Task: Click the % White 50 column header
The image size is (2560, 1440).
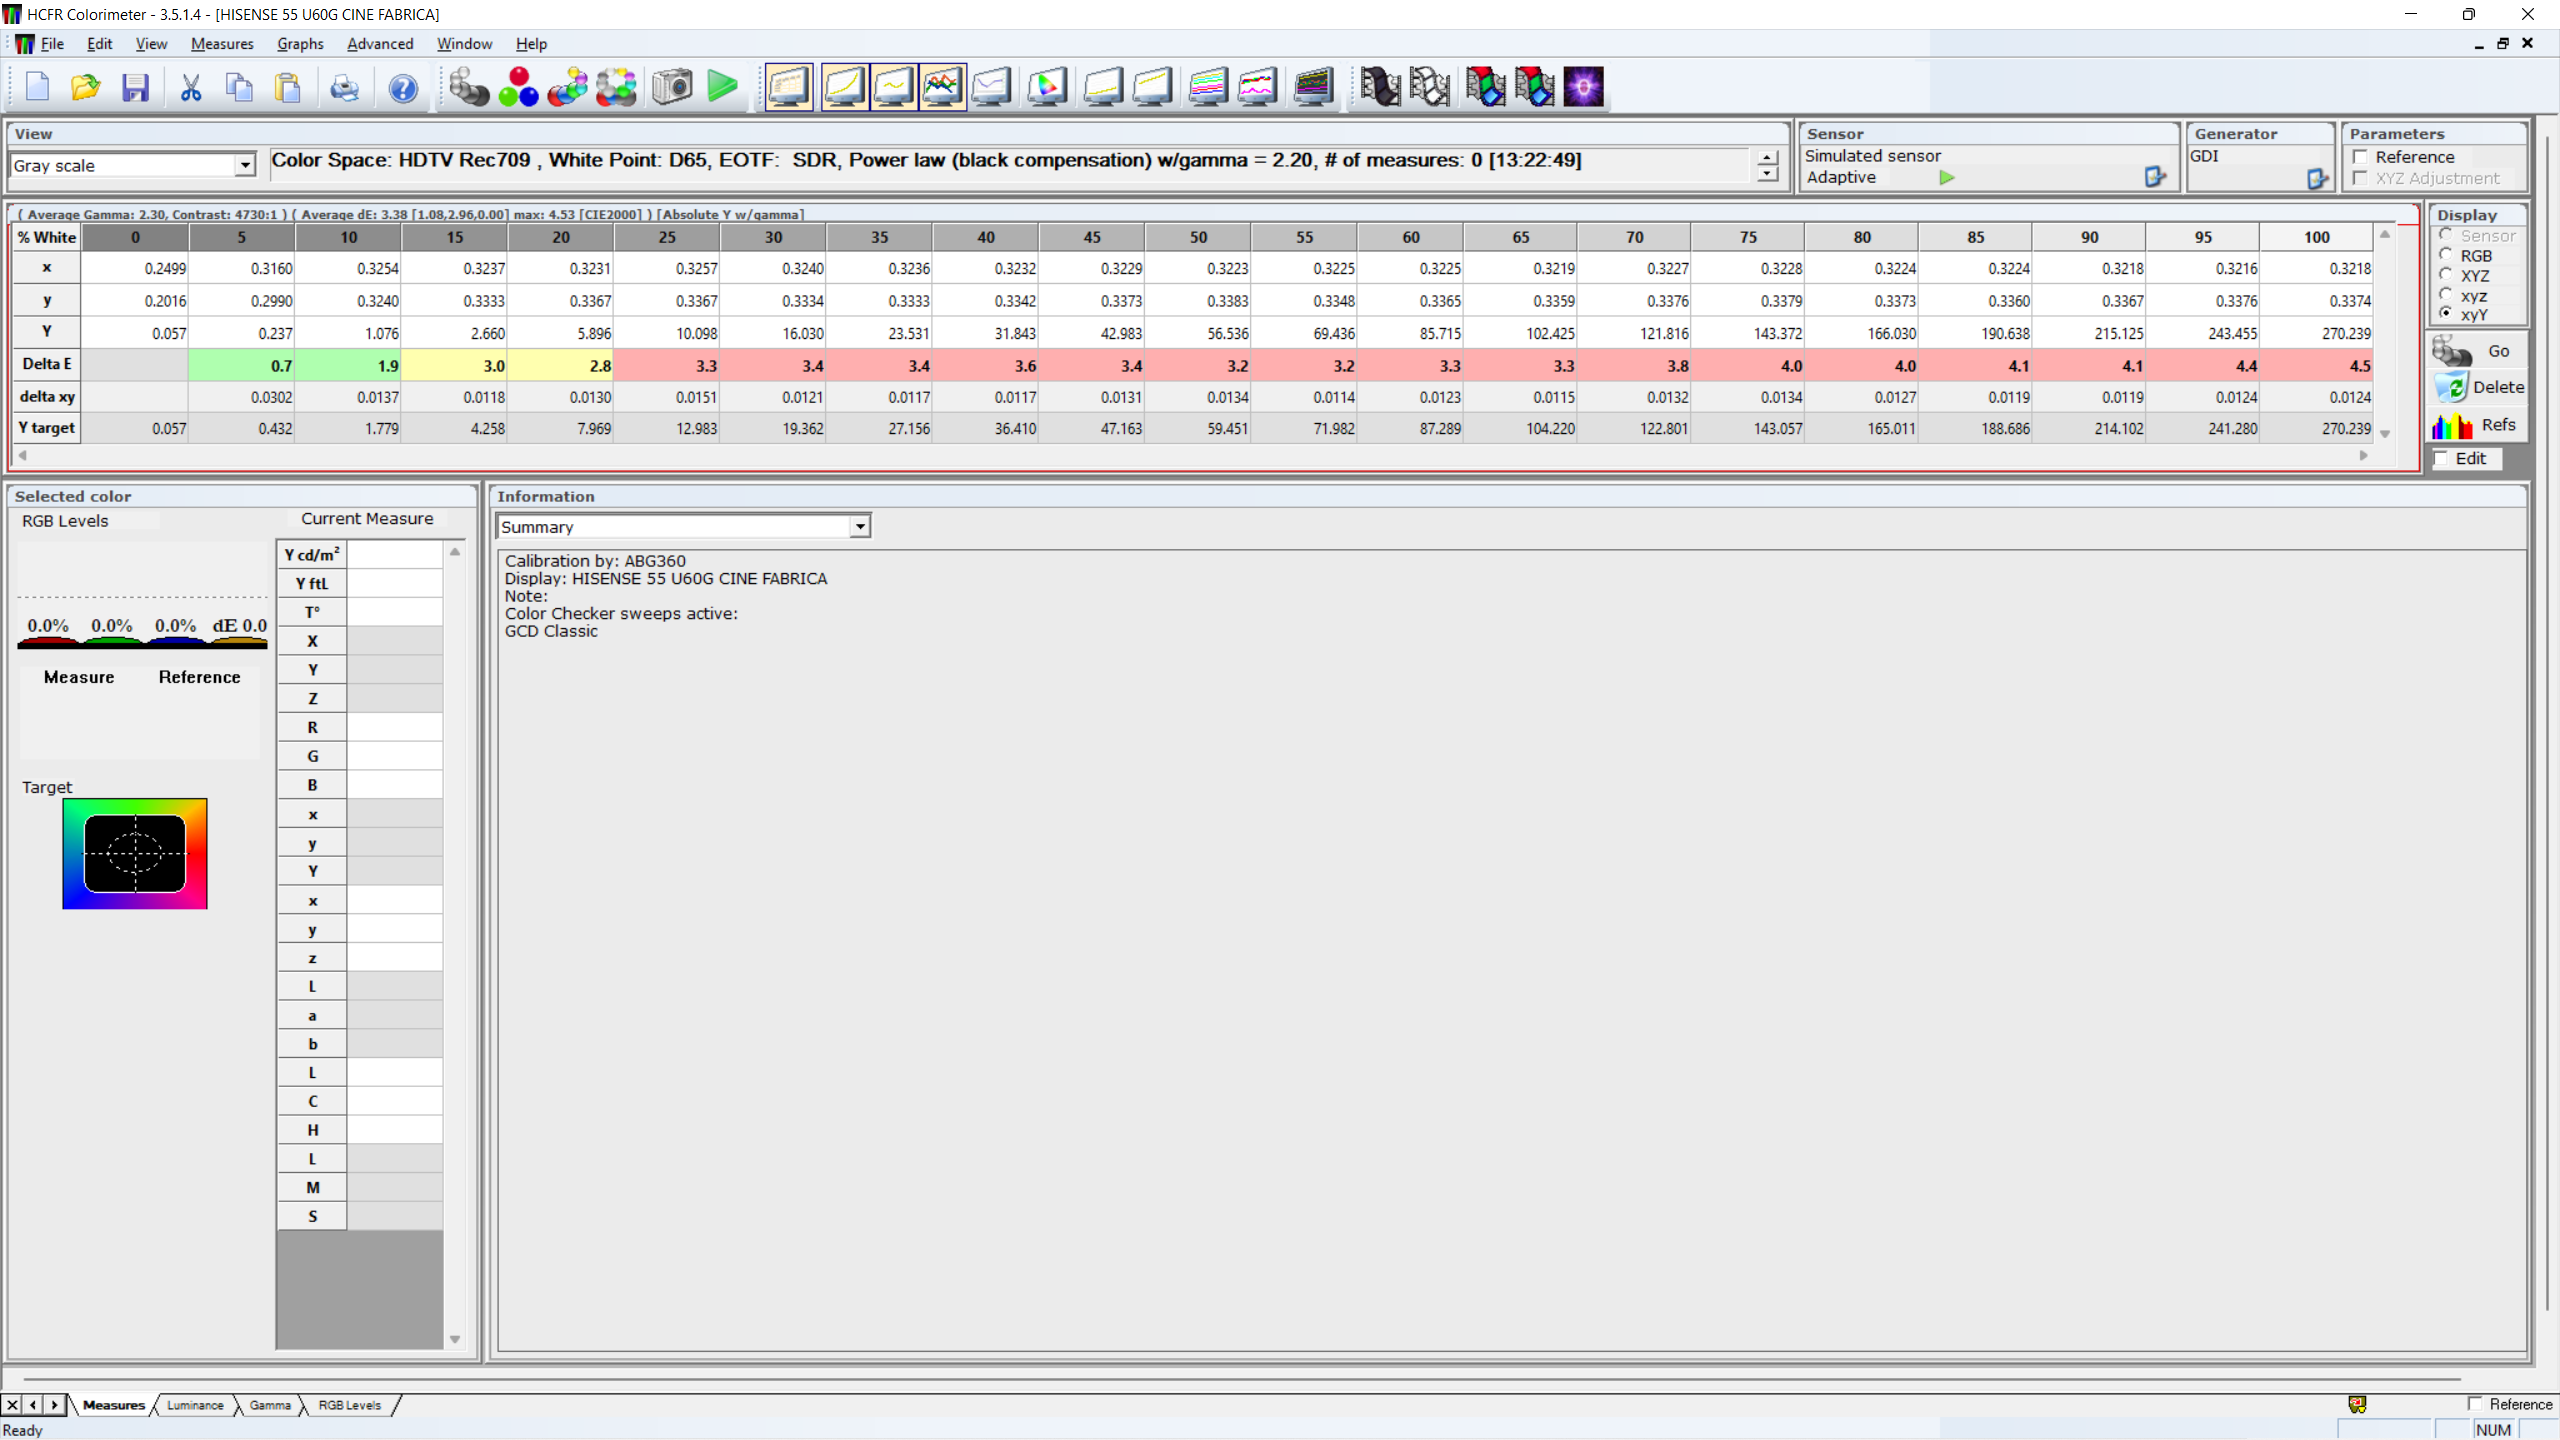Action: [x=1198, y=237]
